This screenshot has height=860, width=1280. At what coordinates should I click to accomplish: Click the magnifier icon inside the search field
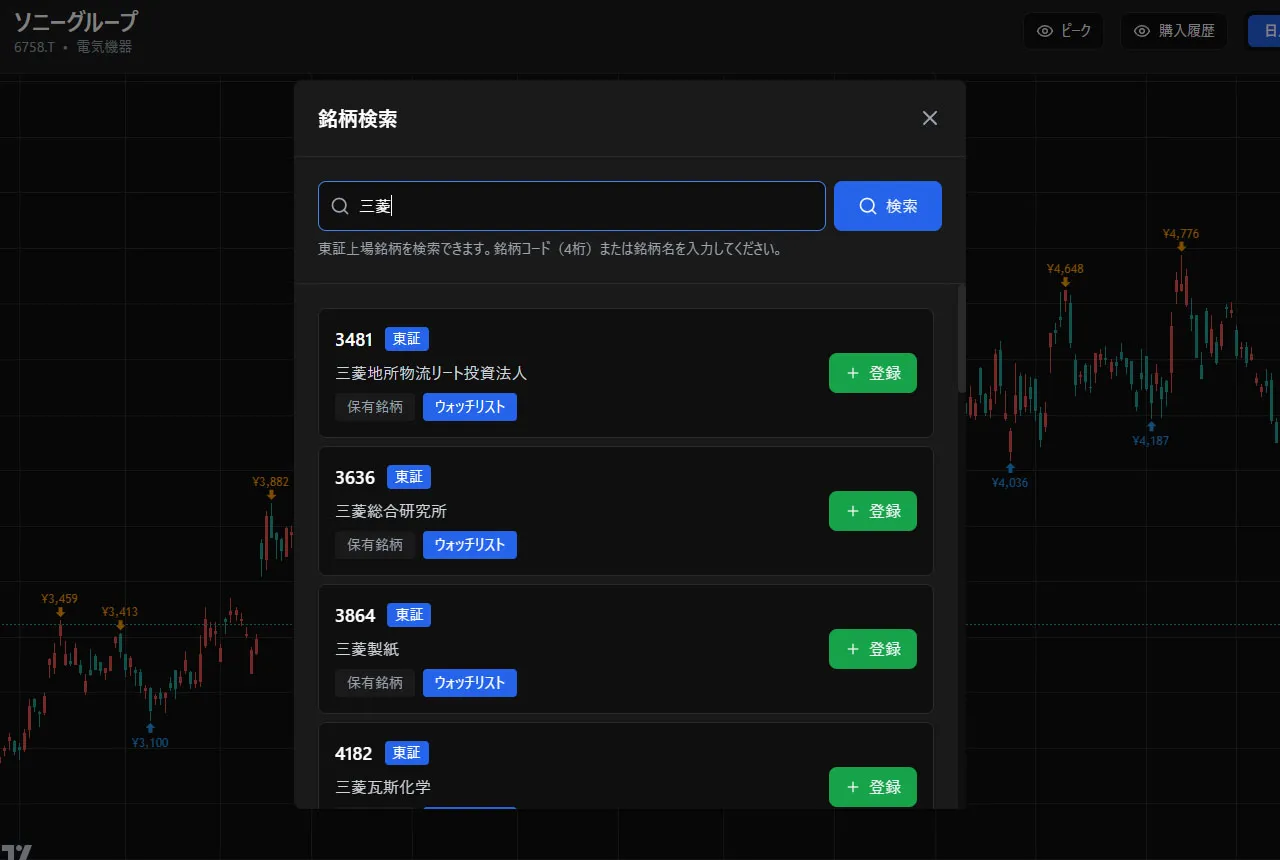tap(340, 206)
